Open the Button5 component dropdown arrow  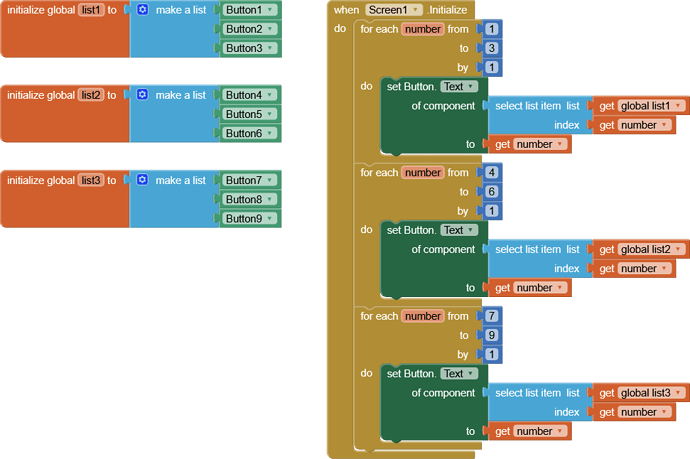pos(270,114)
